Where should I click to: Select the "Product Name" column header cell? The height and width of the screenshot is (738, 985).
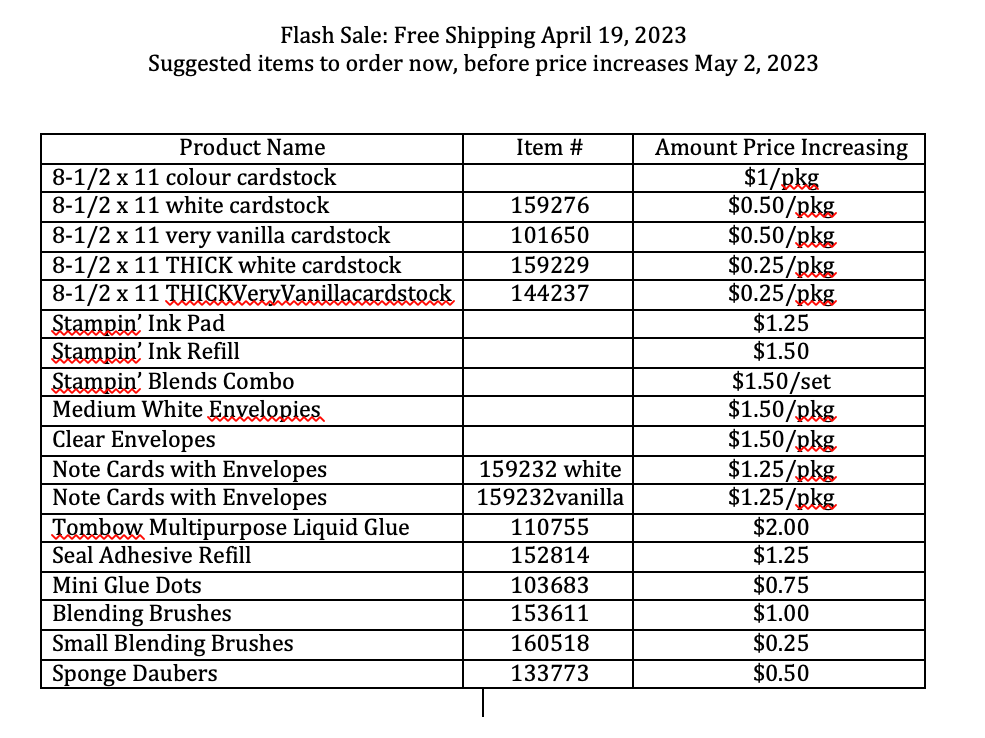[x=252, y=148]
